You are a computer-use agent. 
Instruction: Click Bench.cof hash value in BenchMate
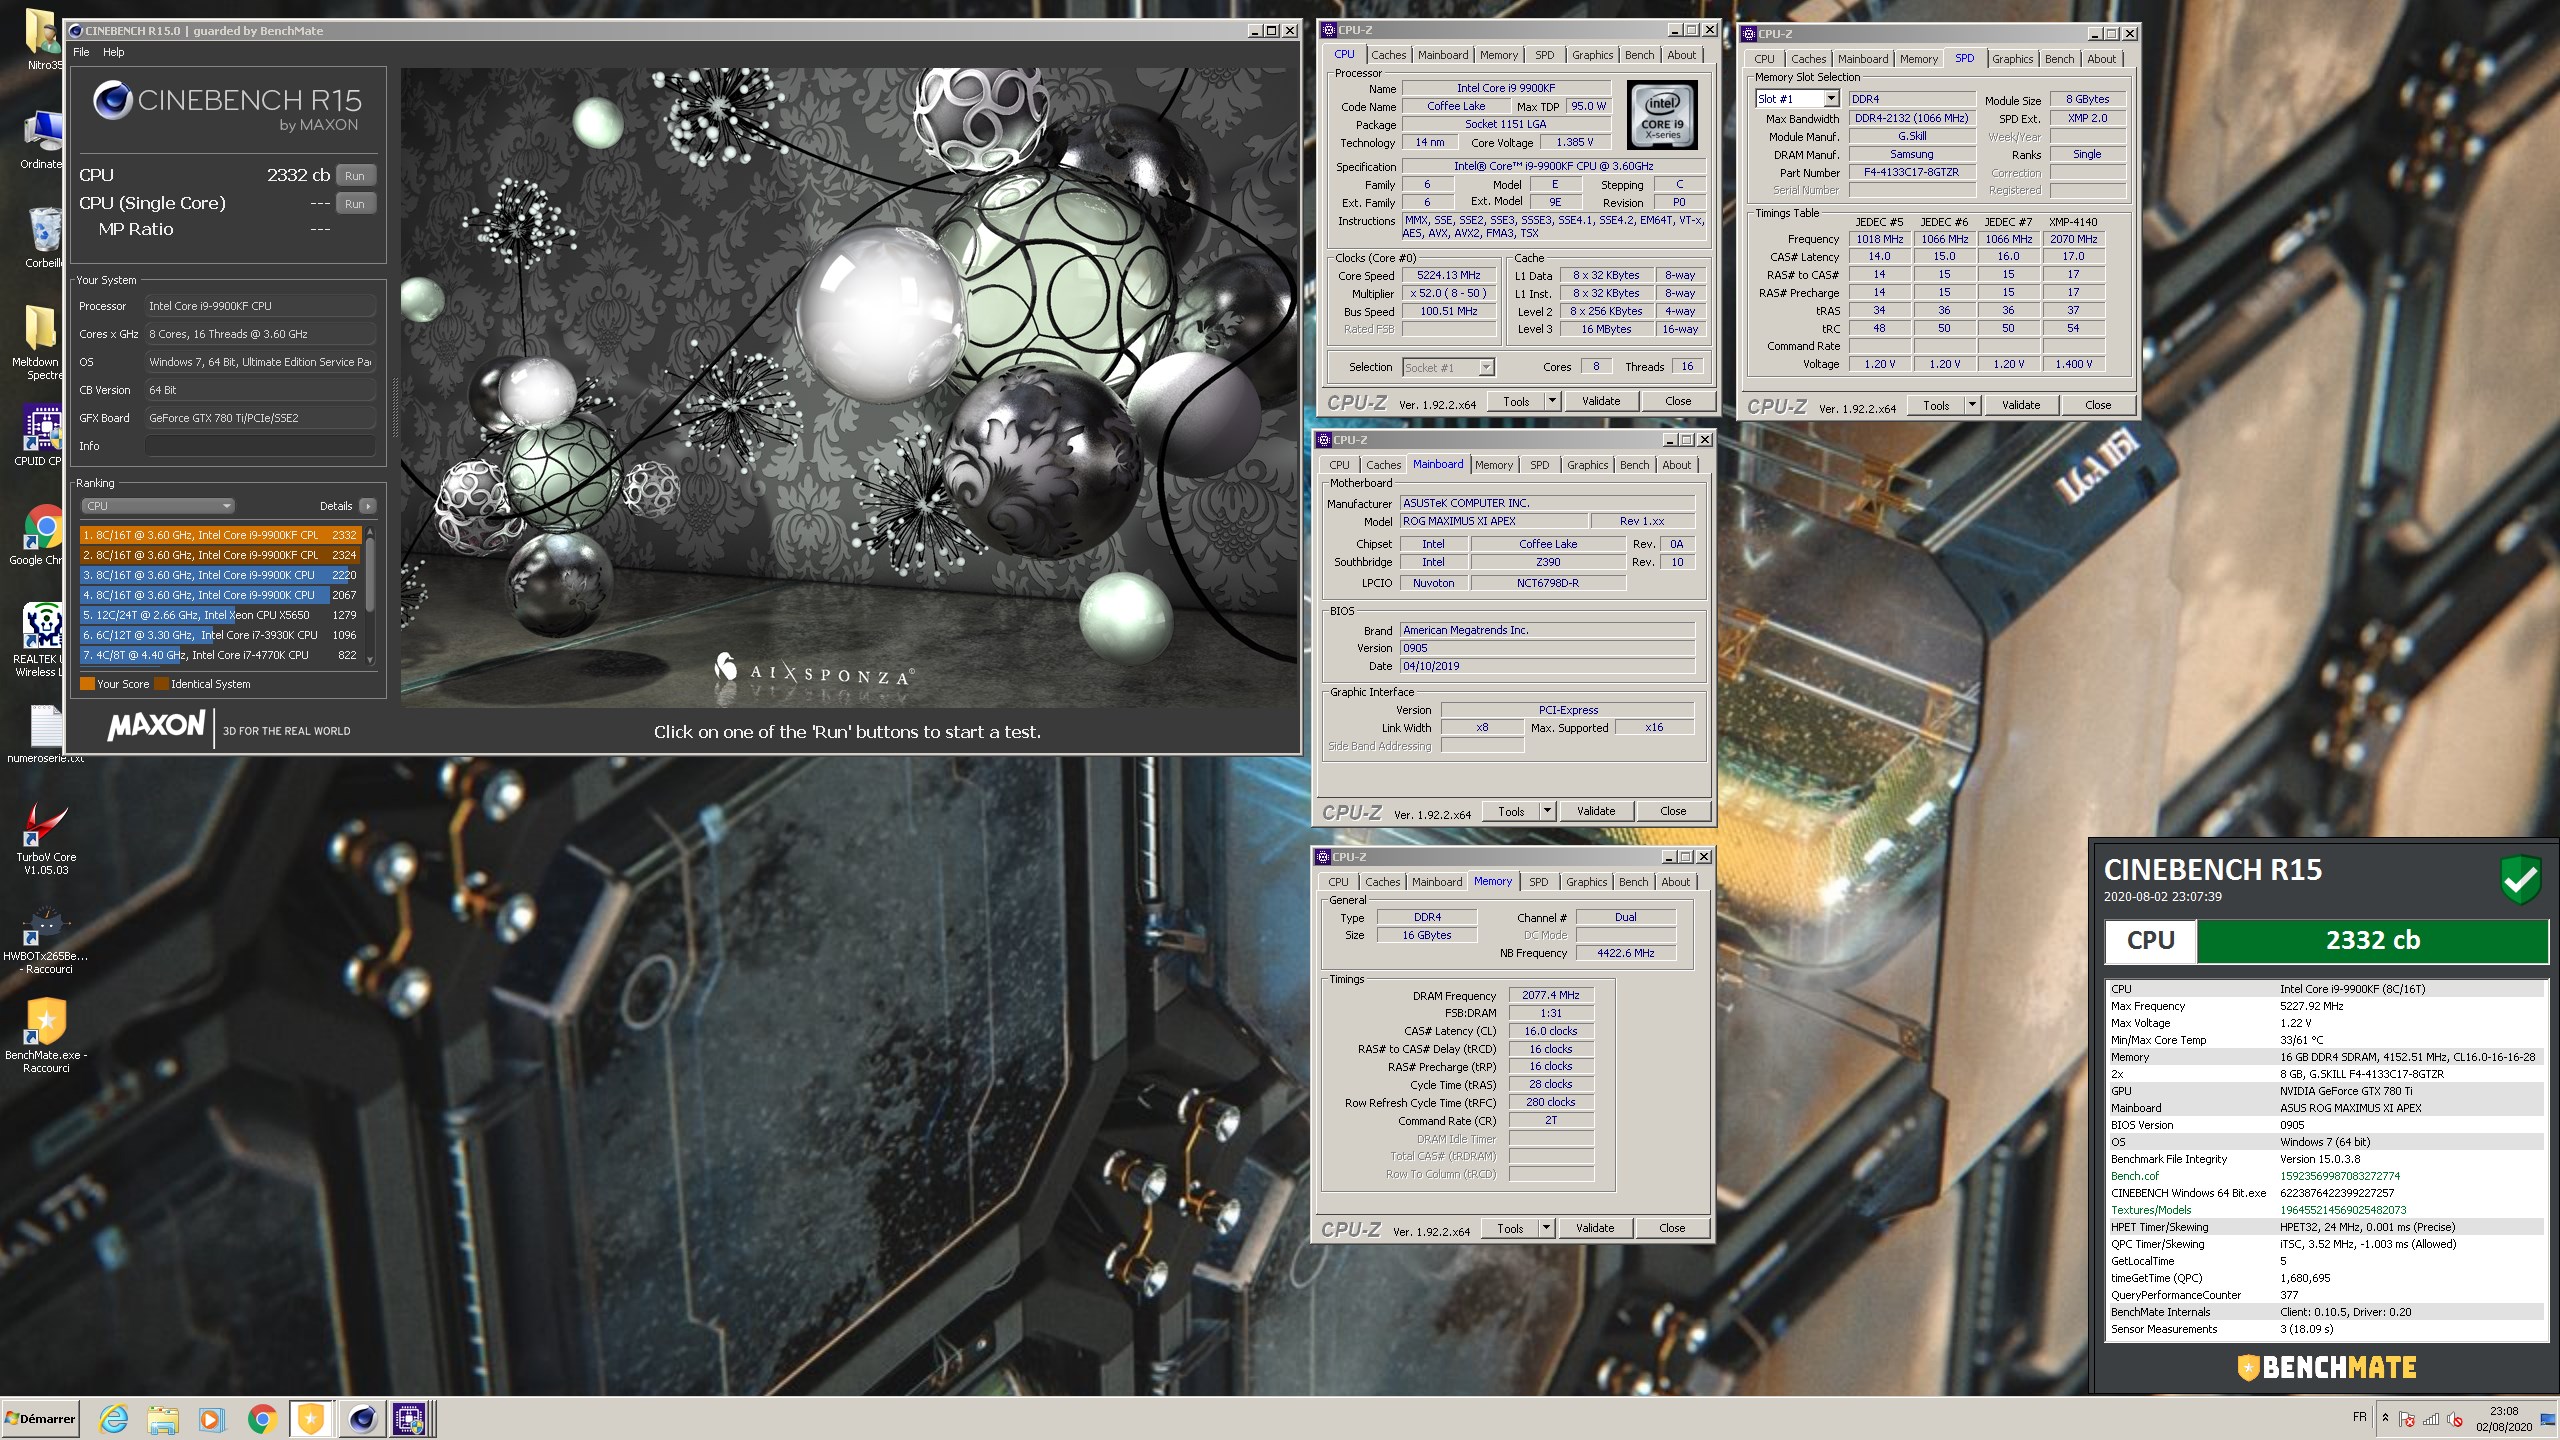click(2340, 1176)
